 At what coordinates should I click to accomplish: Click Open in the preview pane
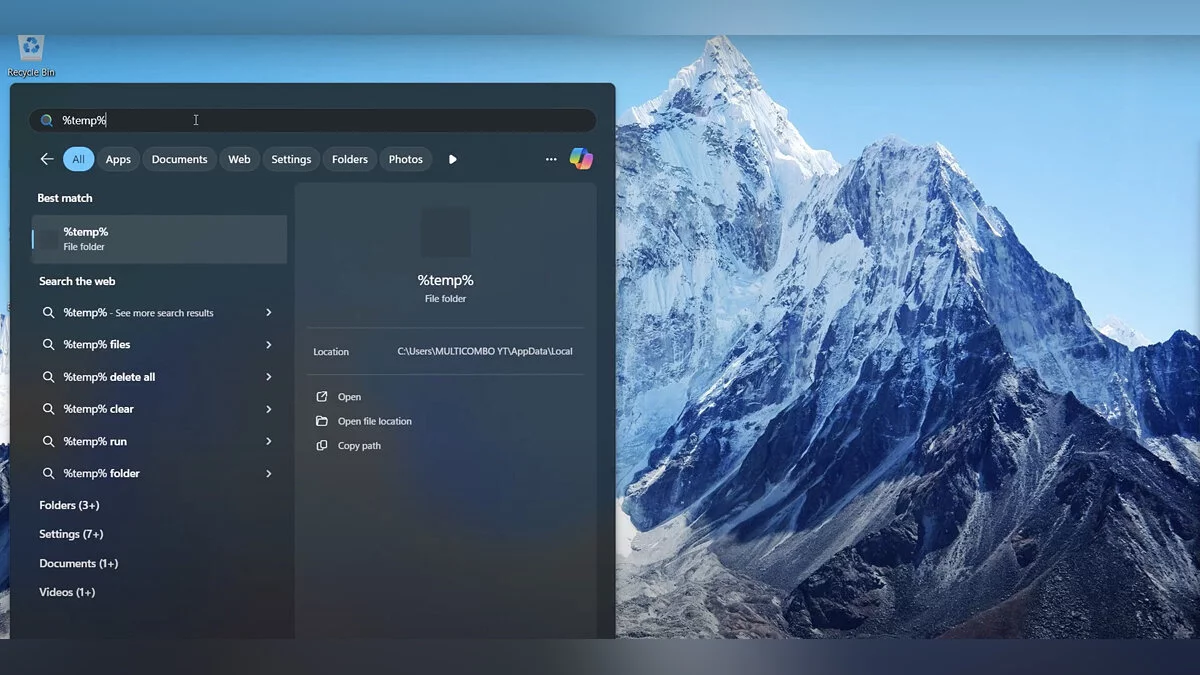[349, 397]
